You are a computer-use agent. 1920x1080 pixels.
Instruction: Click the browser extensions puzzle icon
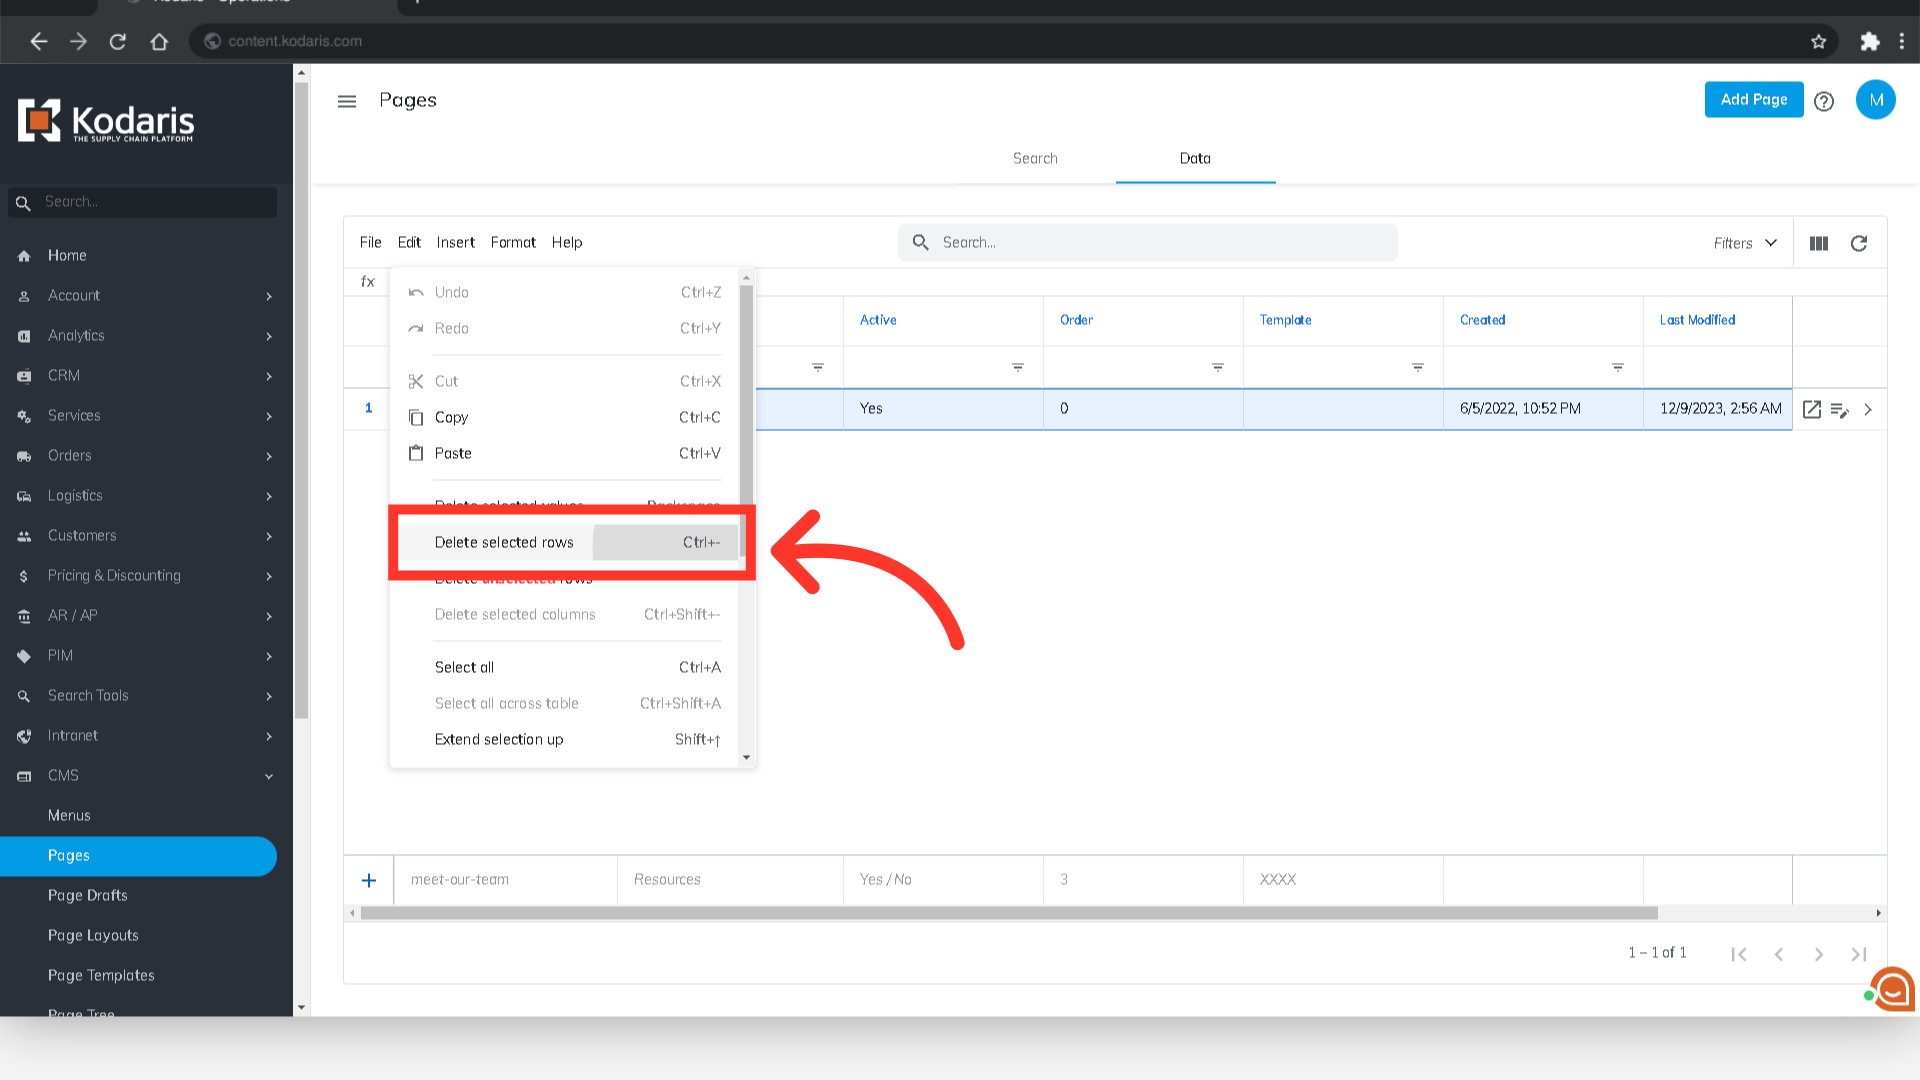pyautogui.click(x=1869, y=41)
